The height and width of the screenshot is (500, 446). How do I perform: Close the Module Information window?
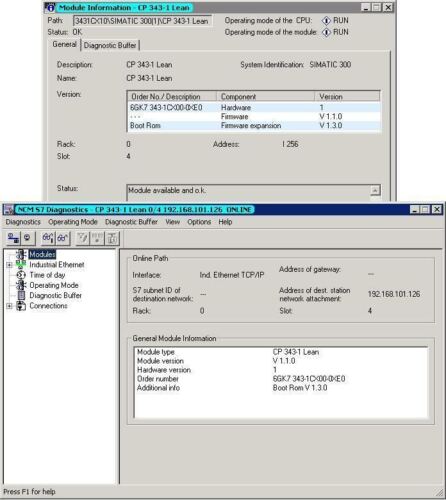tap(388, 7)
